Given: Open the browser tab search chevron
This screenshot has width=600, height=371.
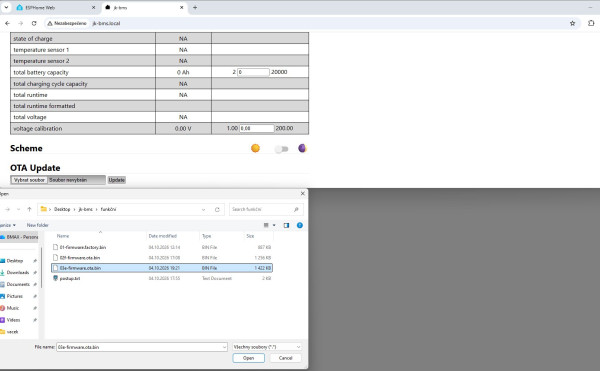Looking at the screenshot, I should point(6,7).
